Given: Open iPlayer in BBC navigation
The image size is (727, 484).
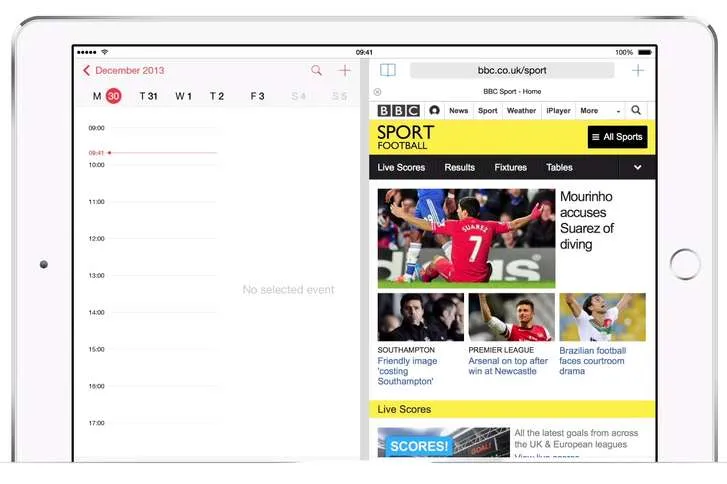Looking at the screenshot, I should coord(558,110).
